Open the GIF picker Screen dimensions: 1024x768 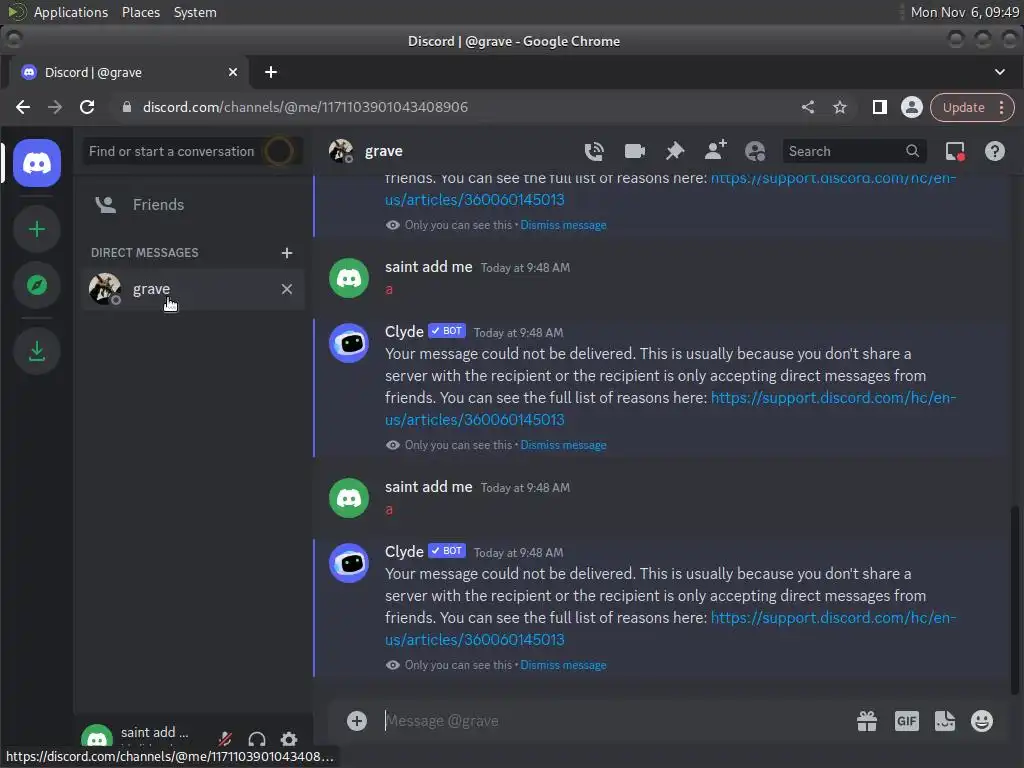coord(906,721)
